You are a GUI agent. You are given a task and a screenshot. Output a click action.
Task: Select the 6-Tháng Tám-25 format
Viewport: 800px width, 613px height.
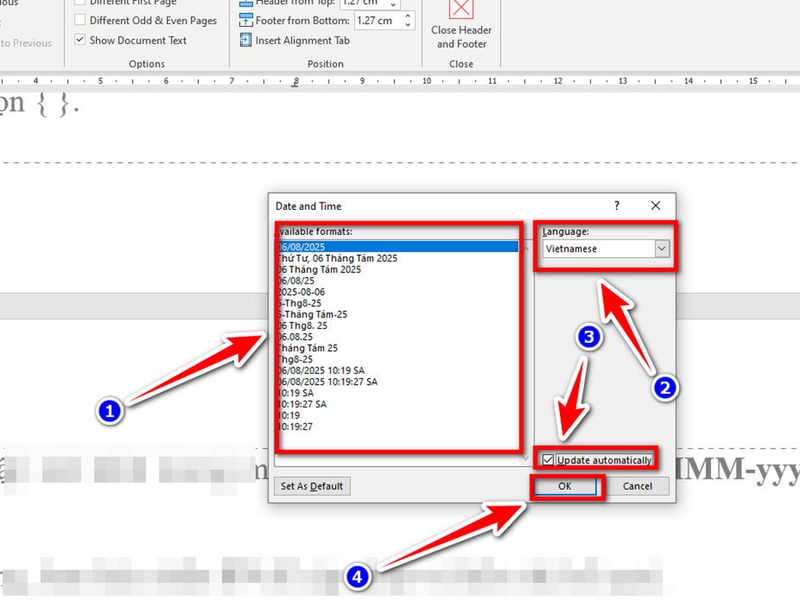pyautogui.click(x=398, y=314)
